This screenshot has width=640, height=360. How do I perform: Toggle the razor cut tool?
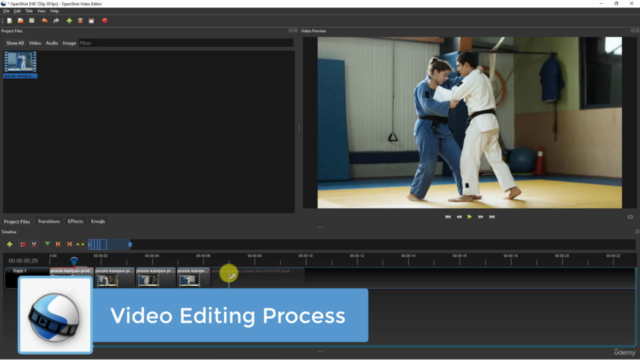[x=34, y=244]
